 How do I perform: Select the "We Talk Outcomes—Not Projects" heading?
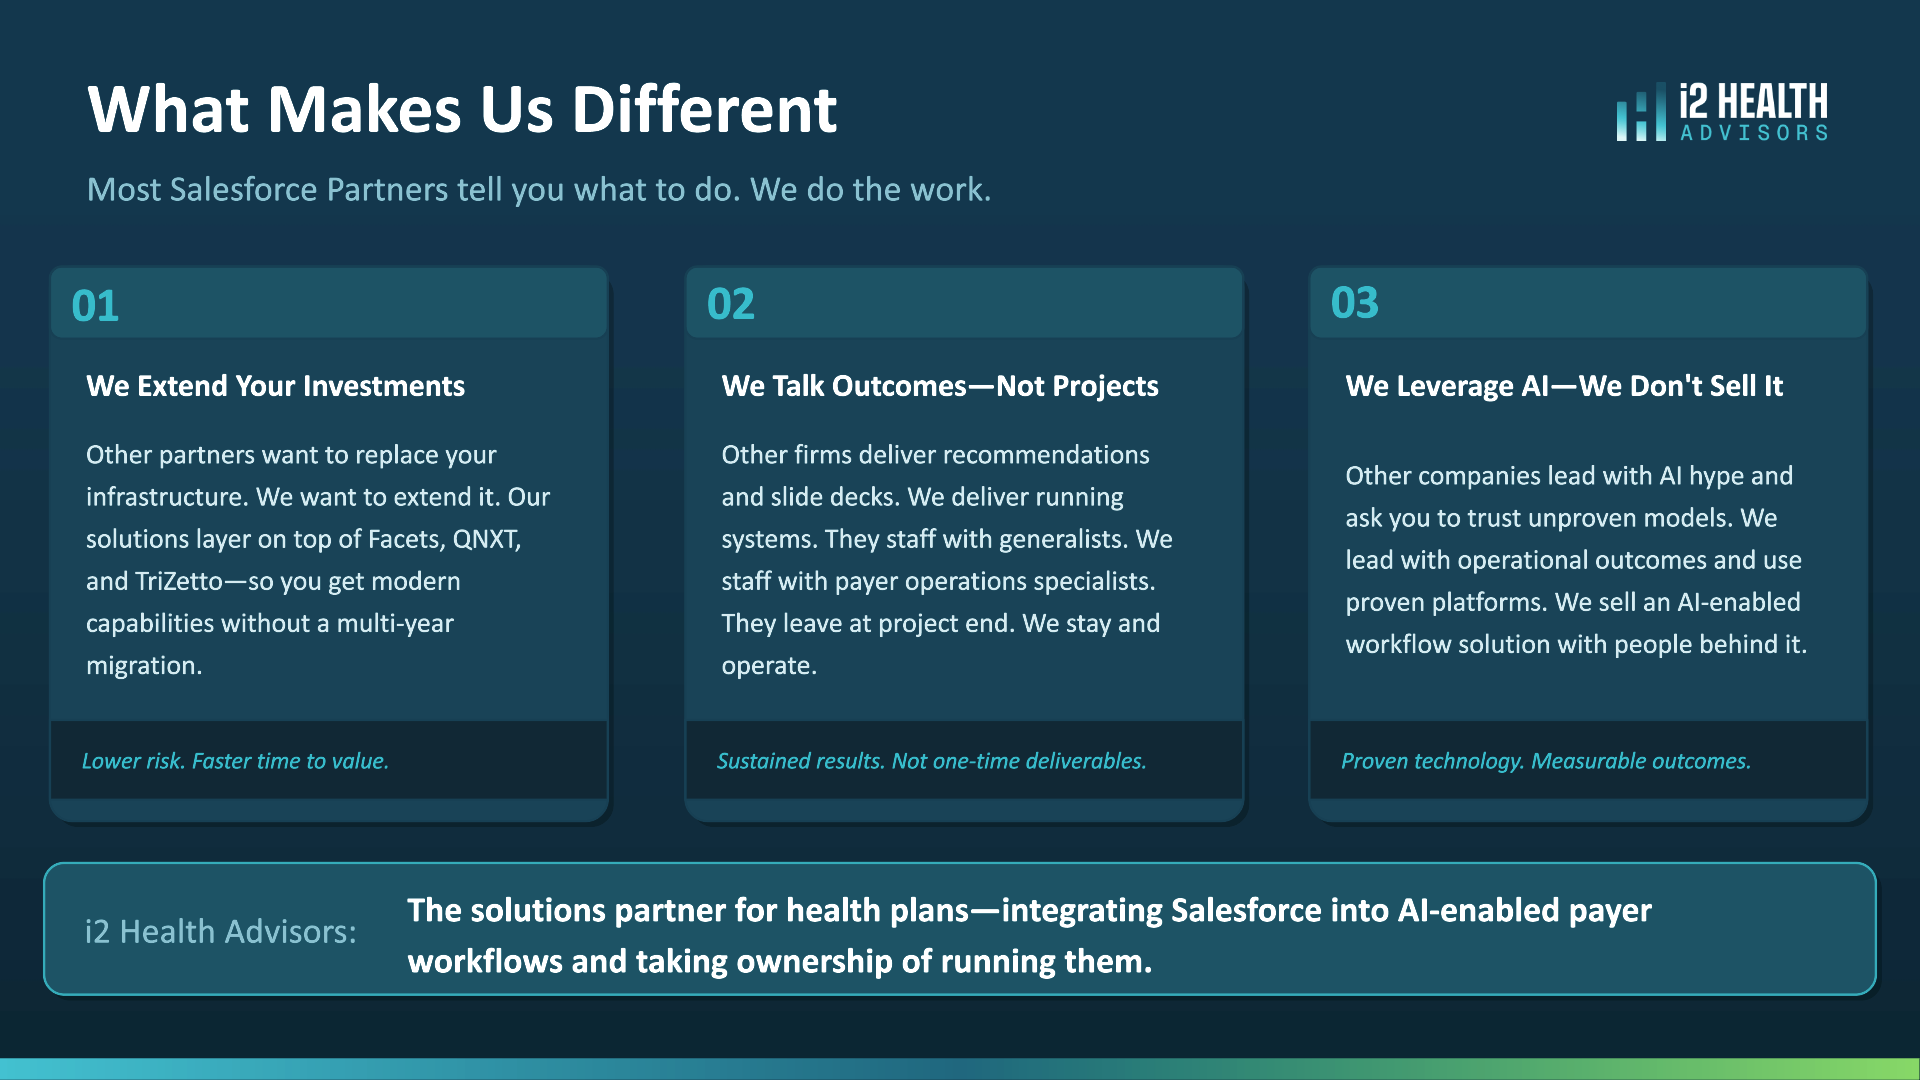940,386
